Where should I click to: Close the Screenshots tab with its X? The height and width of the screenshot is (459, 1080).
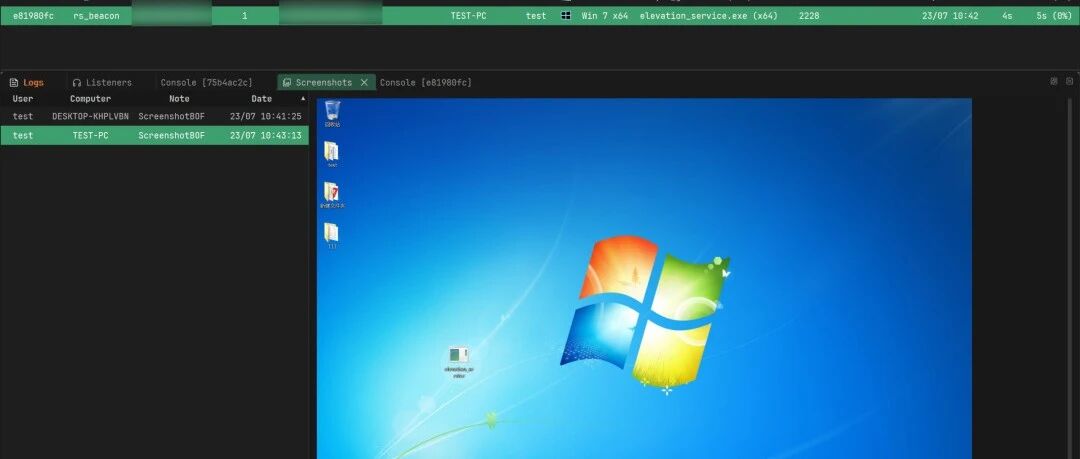(364, 83)
